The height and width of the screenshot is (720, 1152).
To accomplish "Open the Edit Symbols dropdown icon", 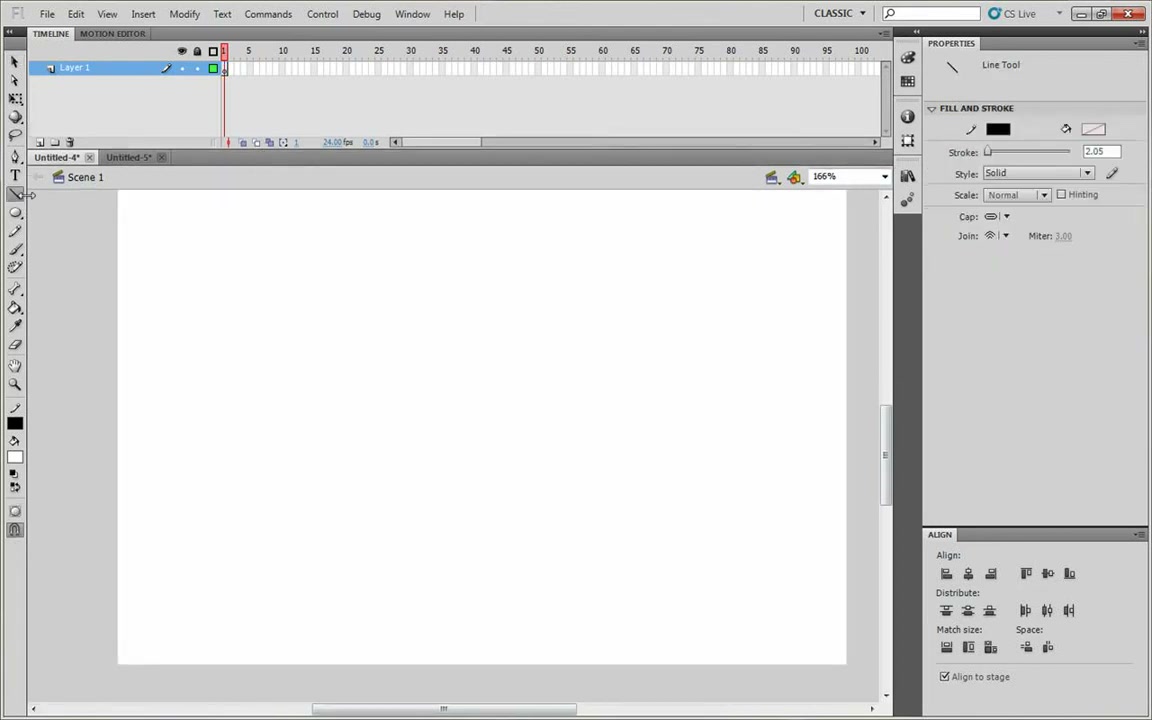I will pos(794,177).
